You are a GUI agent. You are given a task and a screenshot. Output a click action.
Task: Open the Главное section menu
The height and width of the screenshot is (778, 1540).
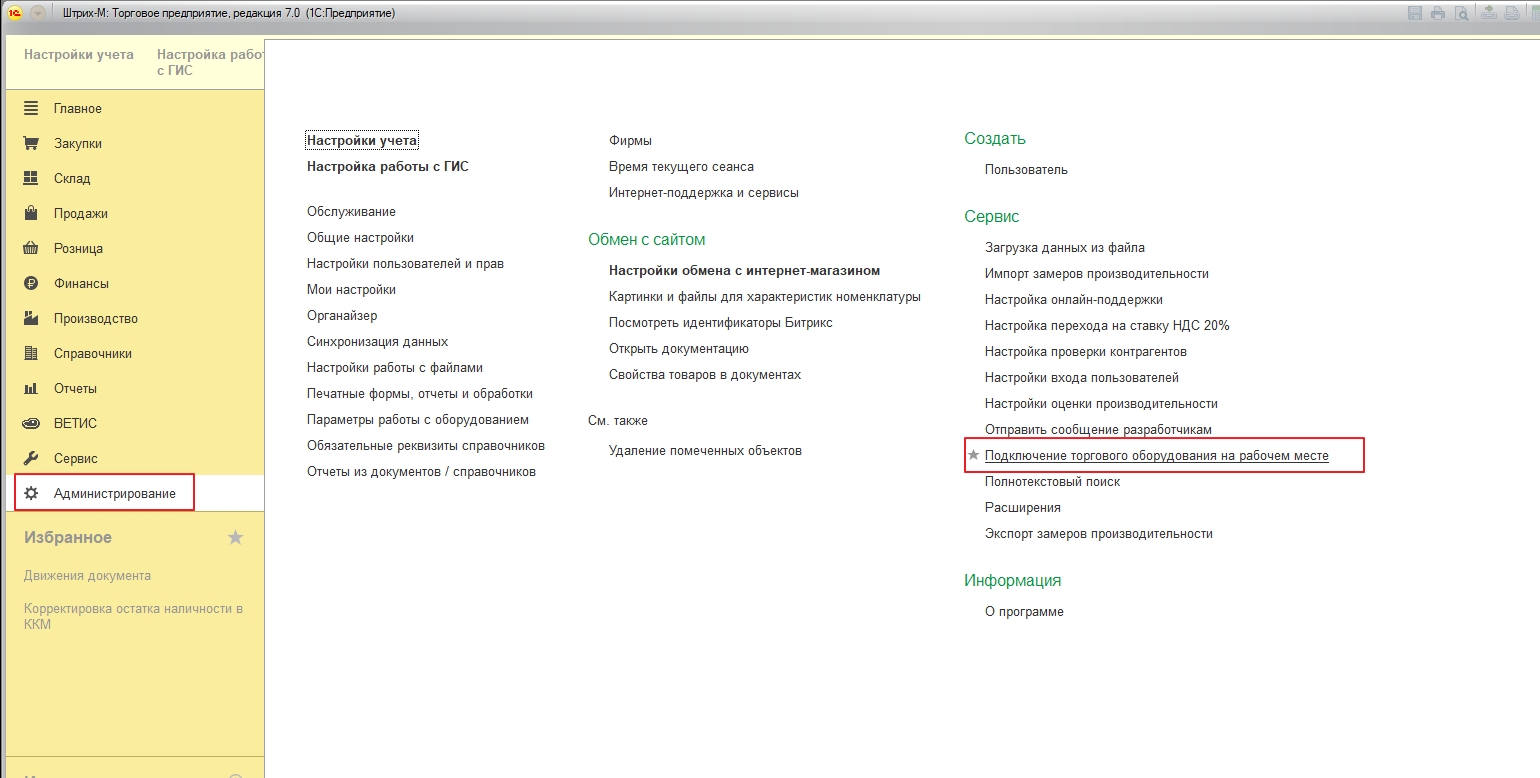point(77,108)
